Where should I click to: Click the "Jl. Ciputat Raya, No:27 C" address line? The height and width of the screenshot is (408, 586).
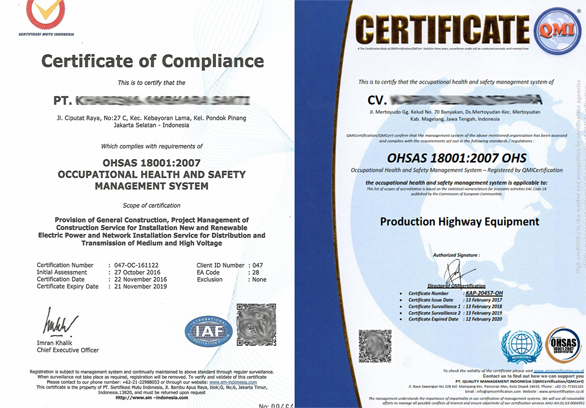pyautogui.click(x=151, y=118)
